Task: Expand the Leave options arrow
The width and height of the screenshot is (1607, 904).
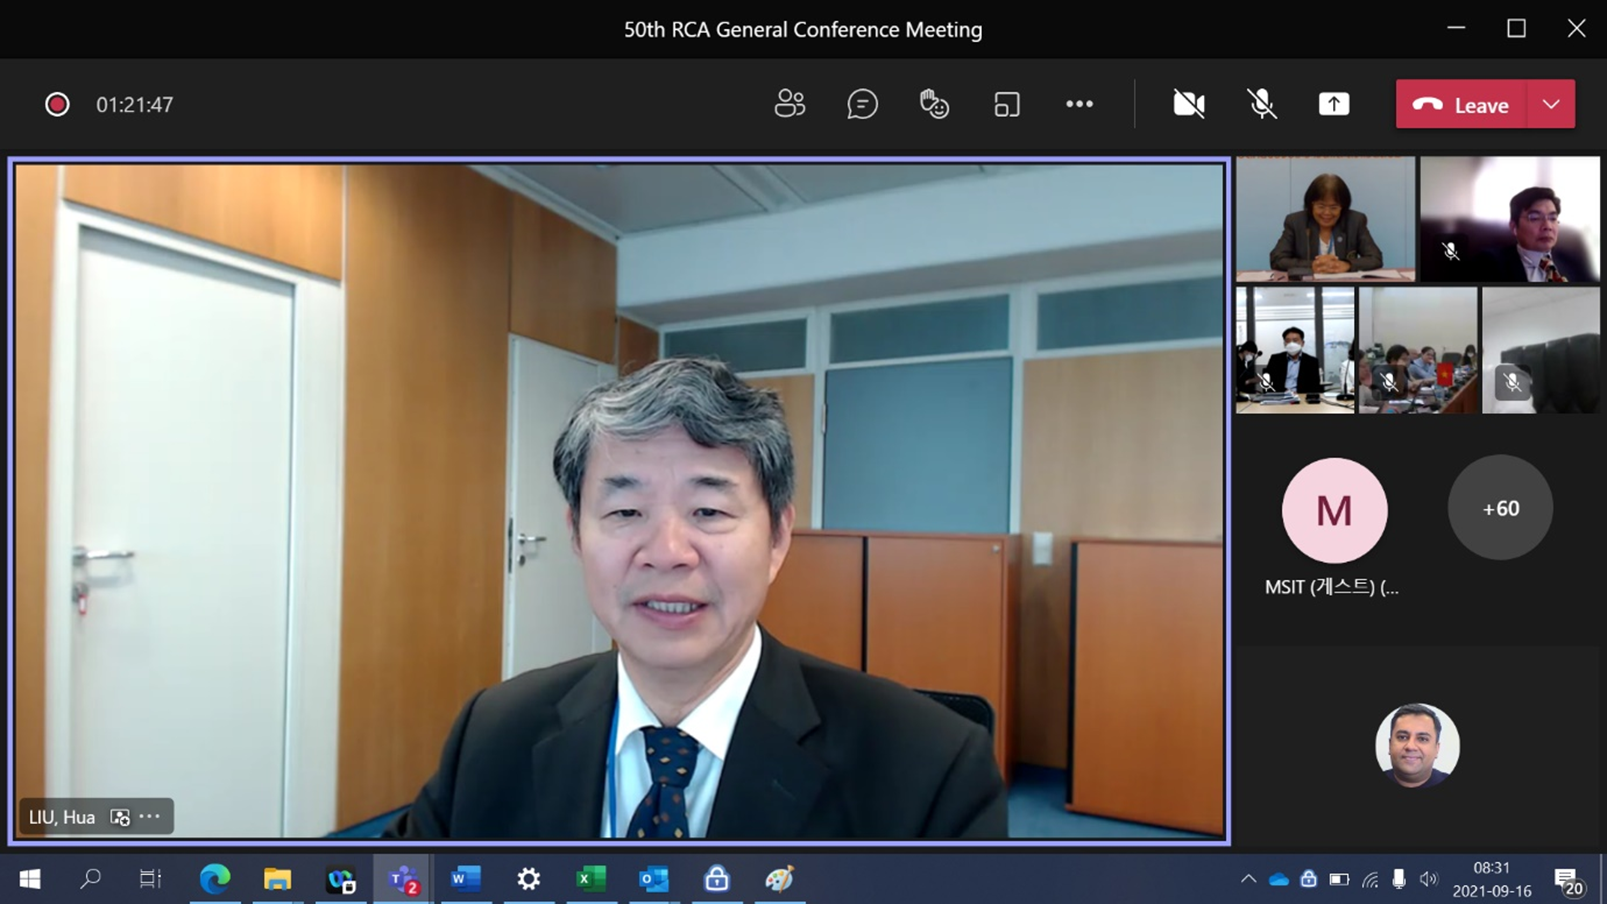Action: [x=1551, y=104]
